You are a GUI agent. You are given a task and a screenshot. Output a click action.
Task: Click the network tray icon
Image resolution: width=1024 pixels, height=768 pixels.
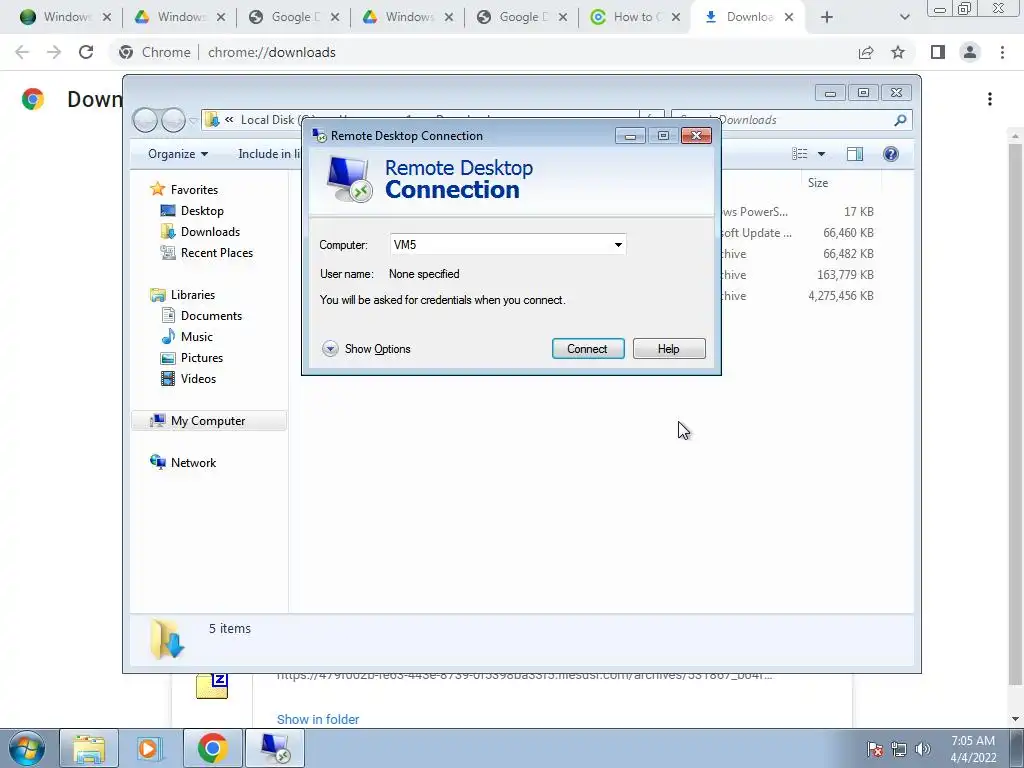[x=899, y=748]
